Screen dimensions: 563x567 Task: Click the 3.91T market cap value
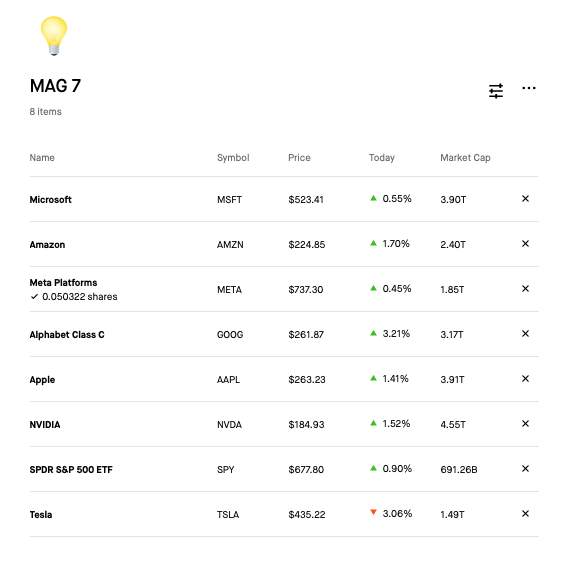pos(452,380)
